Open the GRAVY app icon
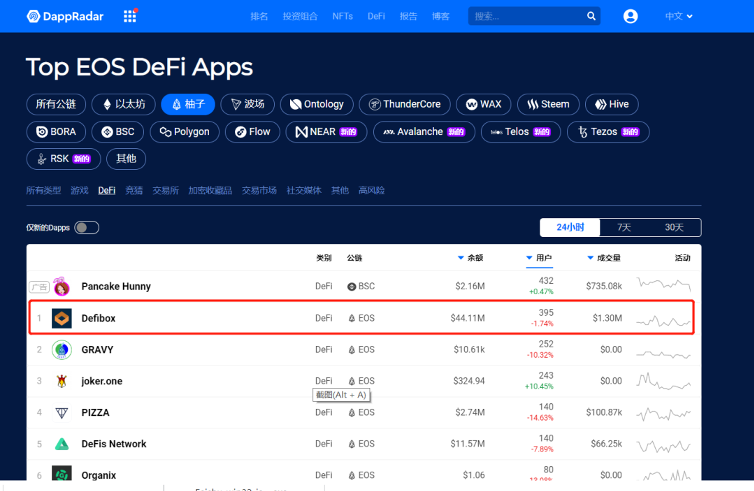Viewport: 754px width, 491px height. [x=62, y=350]
